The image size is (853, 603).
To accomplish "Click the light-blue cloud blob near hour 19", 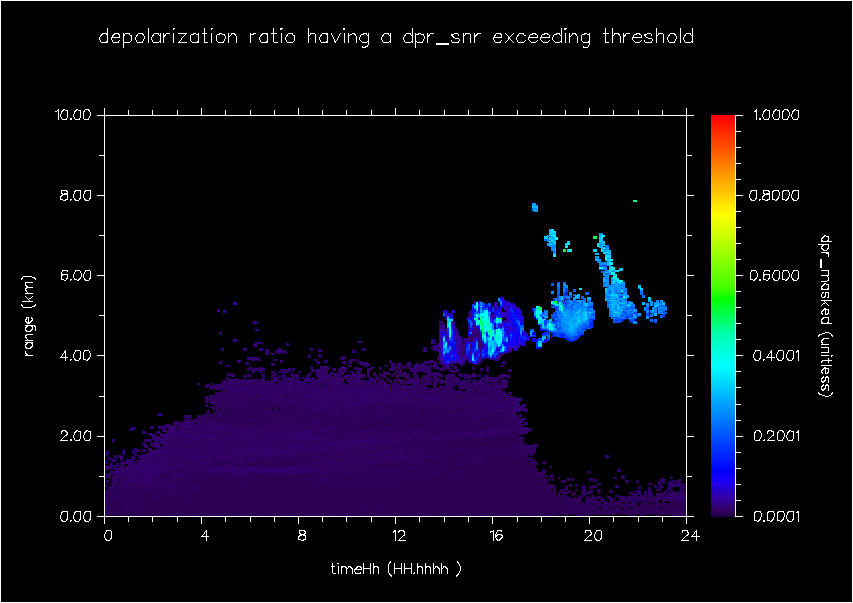I will (571, 318).
